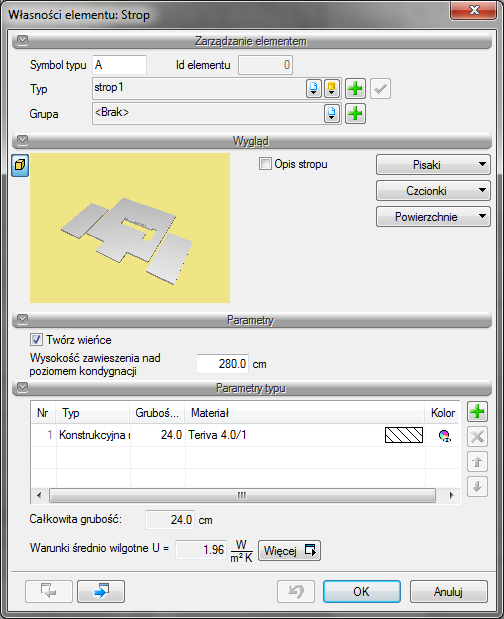Image resolution: width=504 pixels, height=619 pixels.
Task: Click the suspension height field 280.0
Action: (223, 364)
